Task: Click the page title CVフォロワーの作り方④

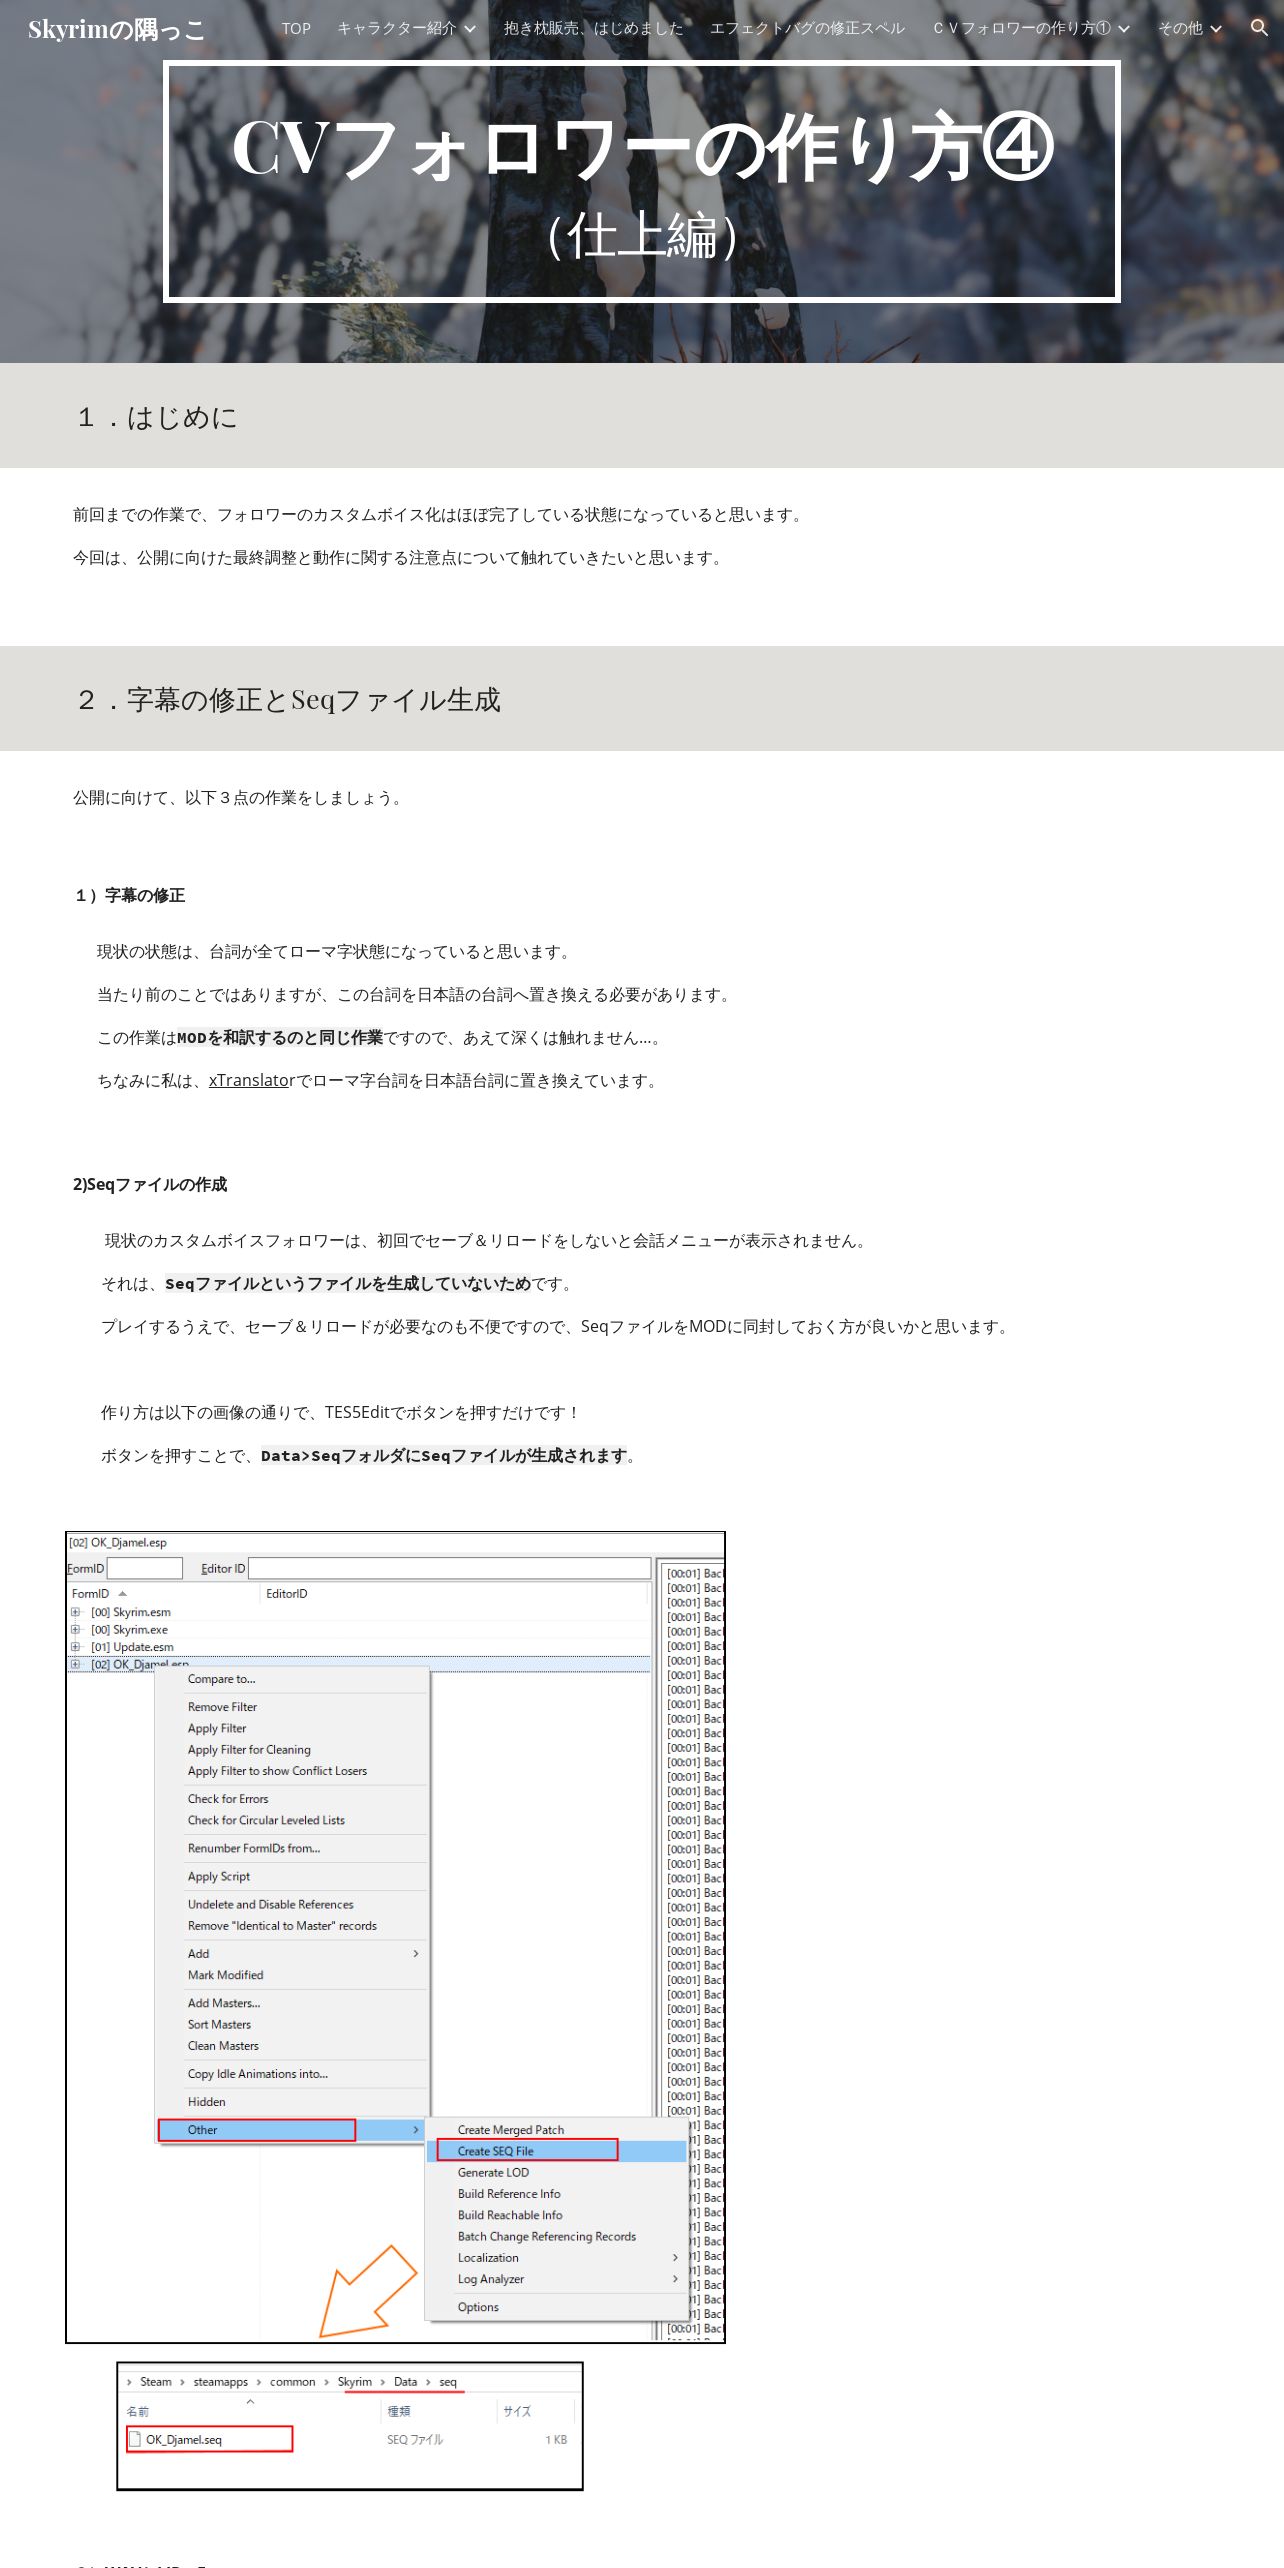Action: (642, 148)
